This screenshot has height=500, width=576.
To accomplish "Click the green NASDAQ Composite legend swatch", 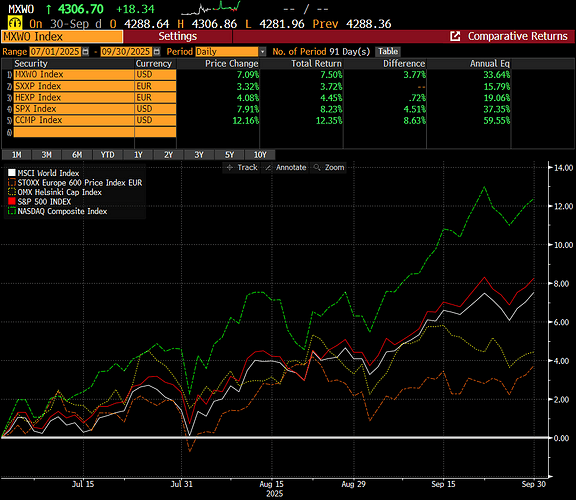I will (12, 211).
